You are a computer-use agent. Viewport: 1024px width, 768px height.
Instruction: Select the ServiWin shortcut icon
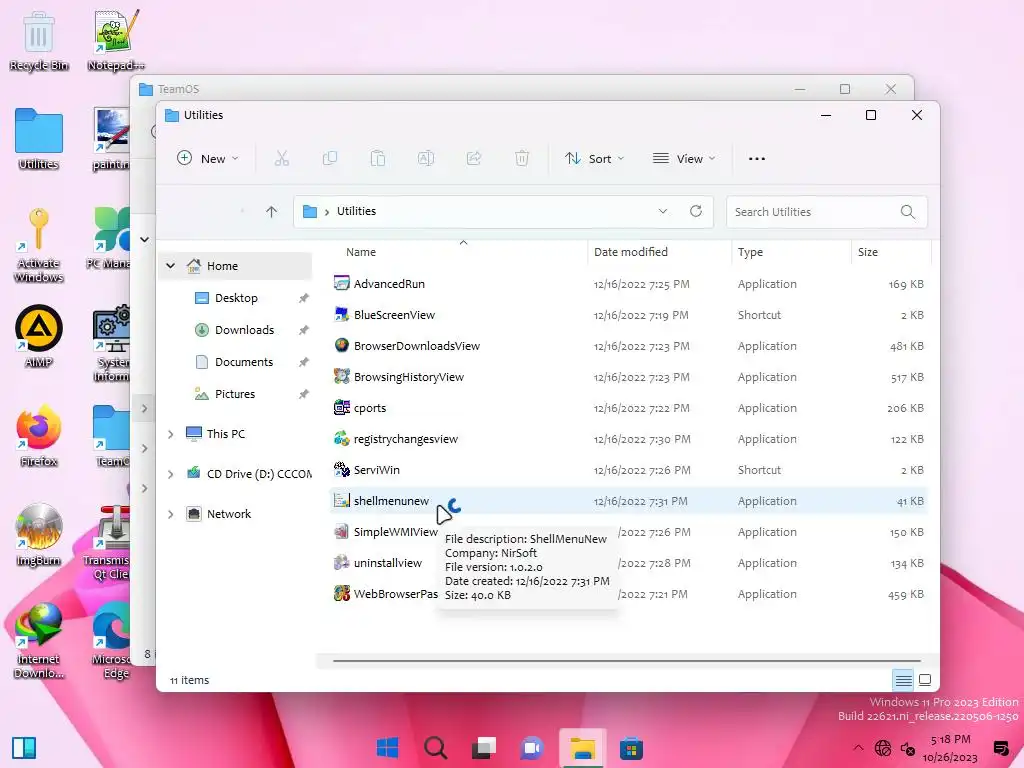(342, 470)
